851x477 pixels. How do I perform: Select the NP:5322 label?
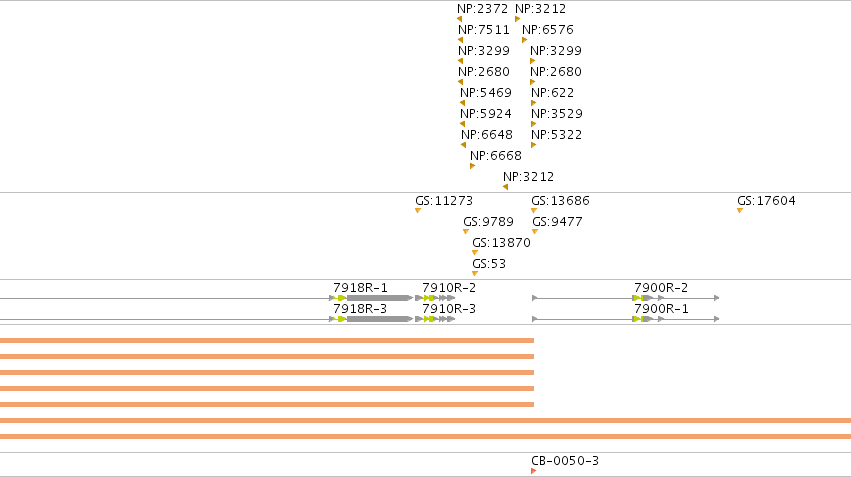[x=556, y=135]
